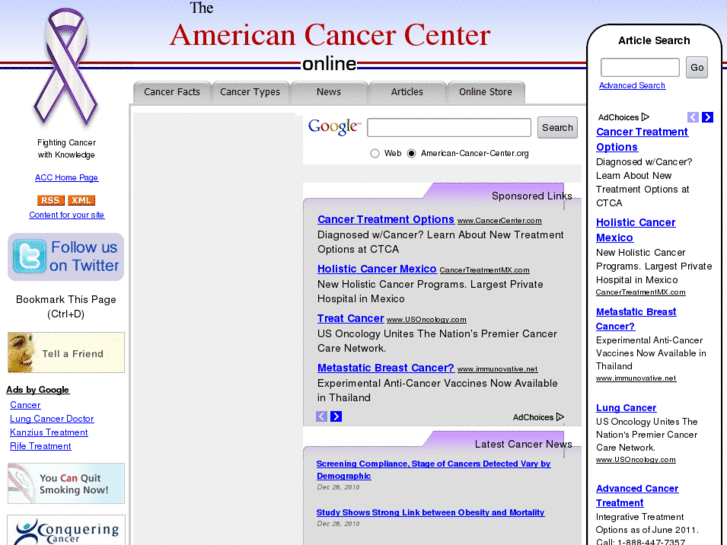Screen dimensions: 727x545
Task: Open the Screening Compliance news article
Action: 433,469
